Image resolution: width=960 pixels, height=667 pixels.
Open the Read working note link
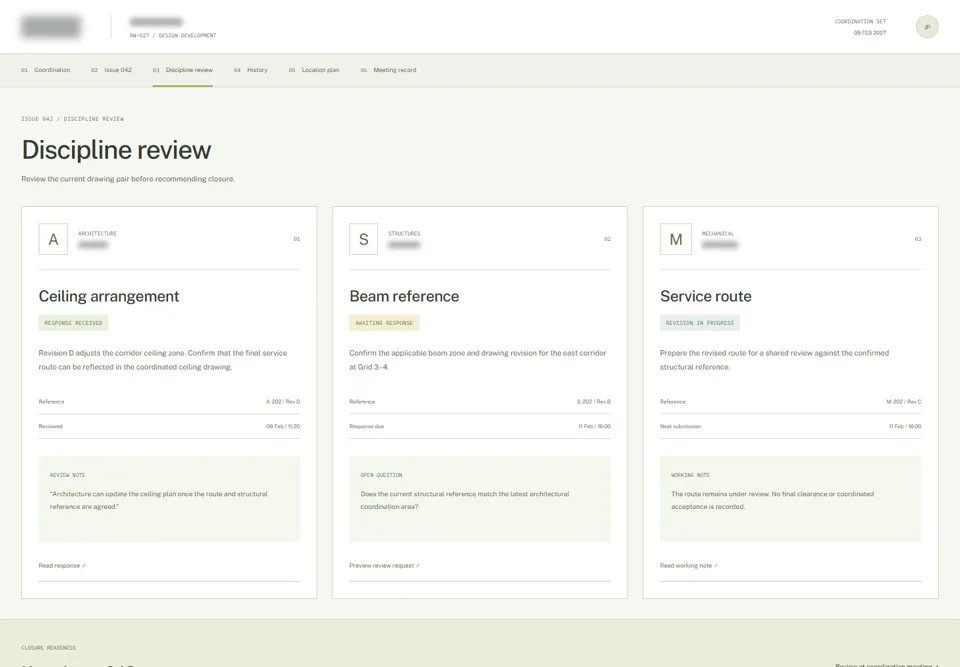click(689, 565)
